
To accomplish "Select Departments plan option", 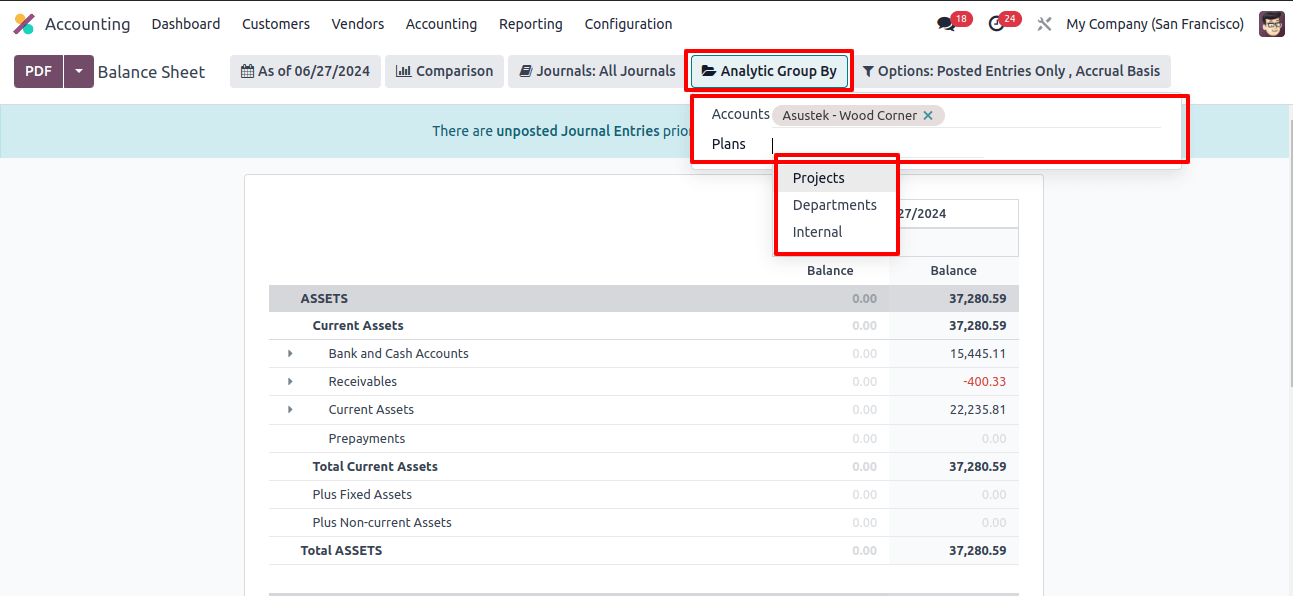I will (836, 205).
